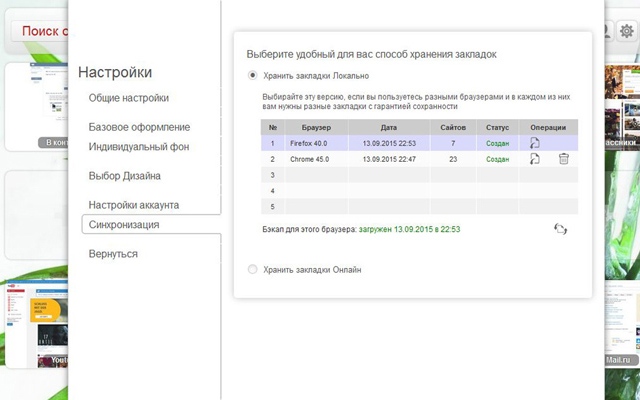Viewport: 640px width, 400px height.
Task: Click restore icon for Firefox 40.0 backup
Action: 535,143
